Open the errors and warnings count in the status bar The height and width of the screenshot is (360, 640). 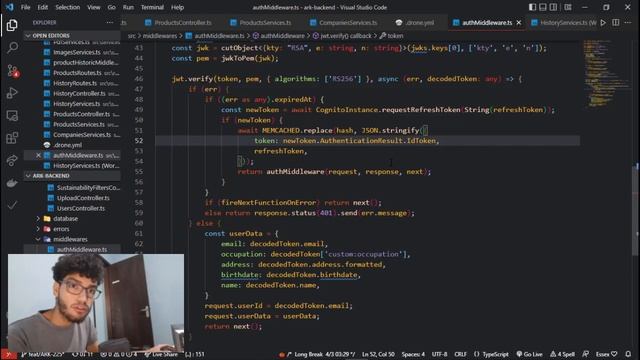tap(119, 354)
